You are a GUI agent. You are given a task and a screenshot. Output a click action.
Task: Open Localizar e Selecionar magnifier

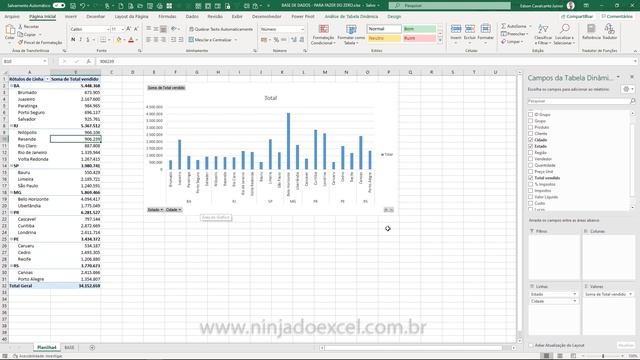(564, 34)
